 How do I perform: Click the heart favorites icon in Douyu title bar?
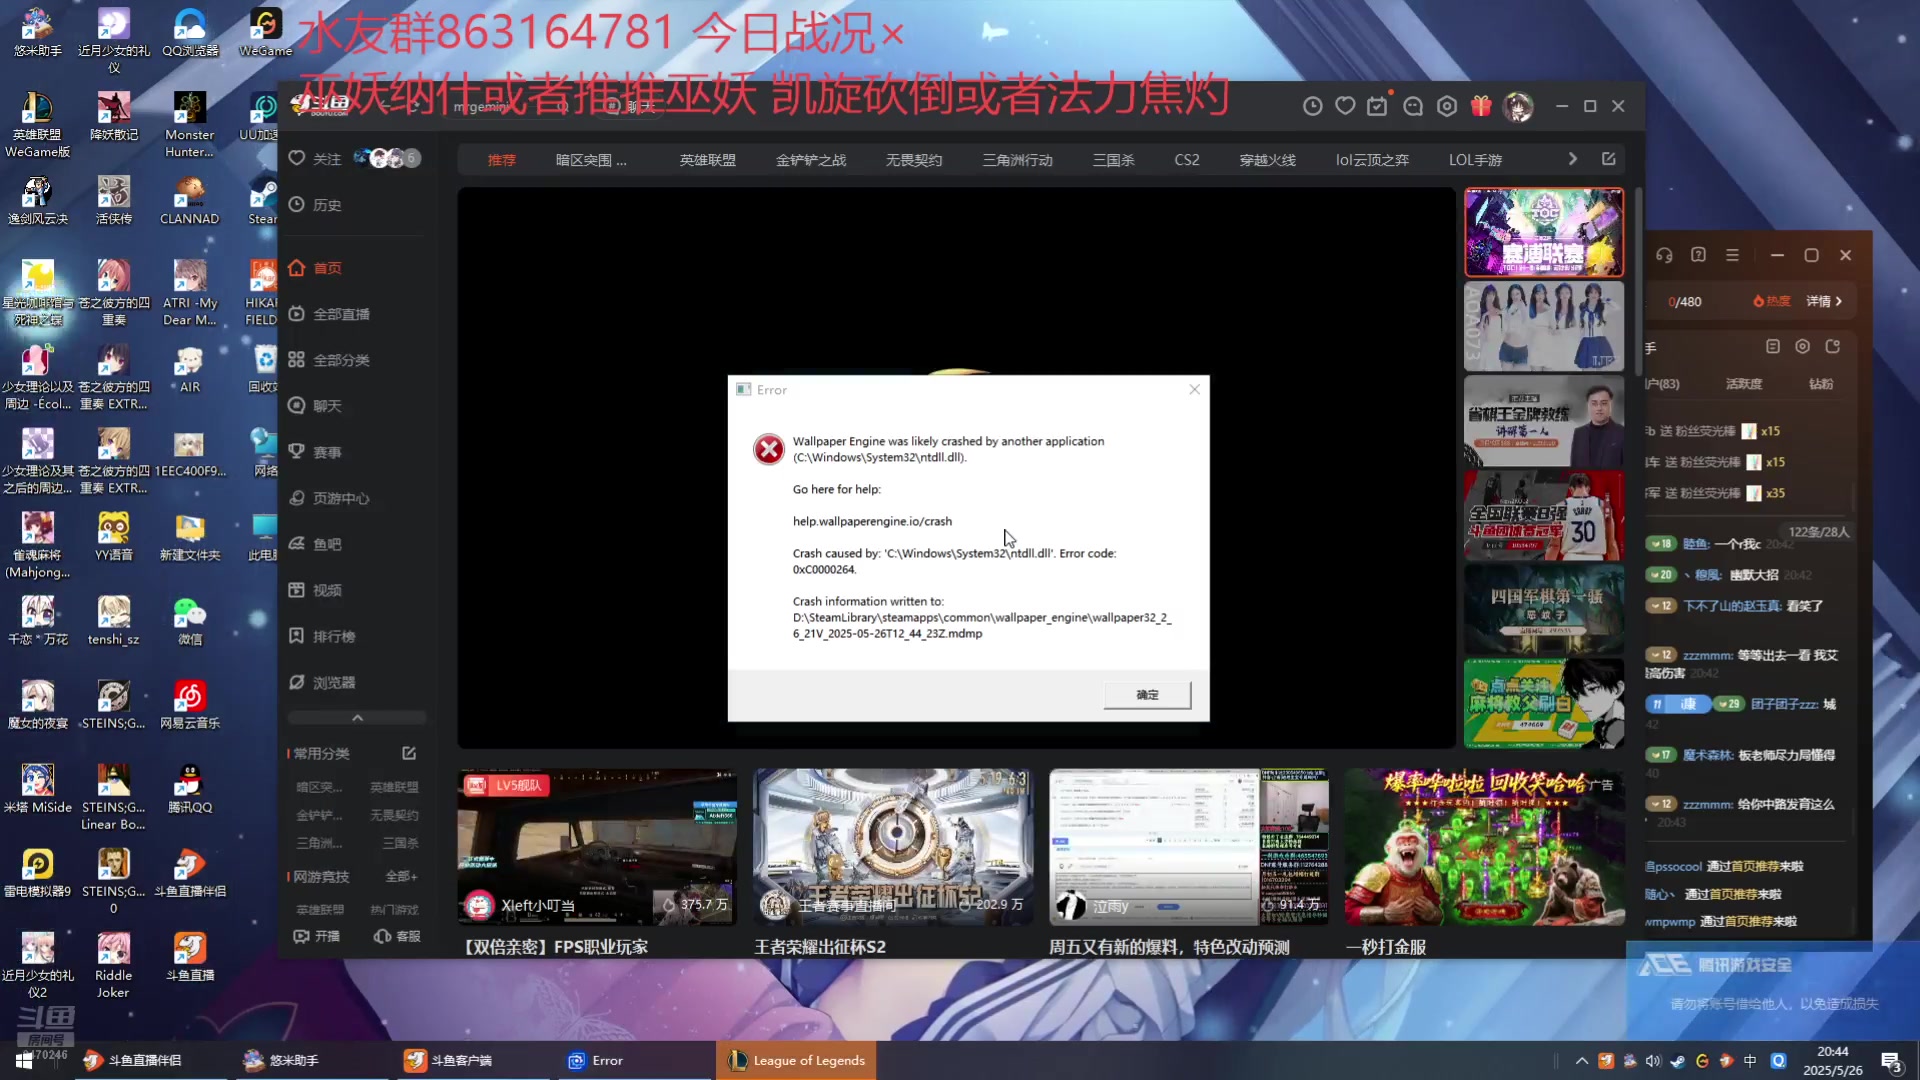(x=1345, y=106)
